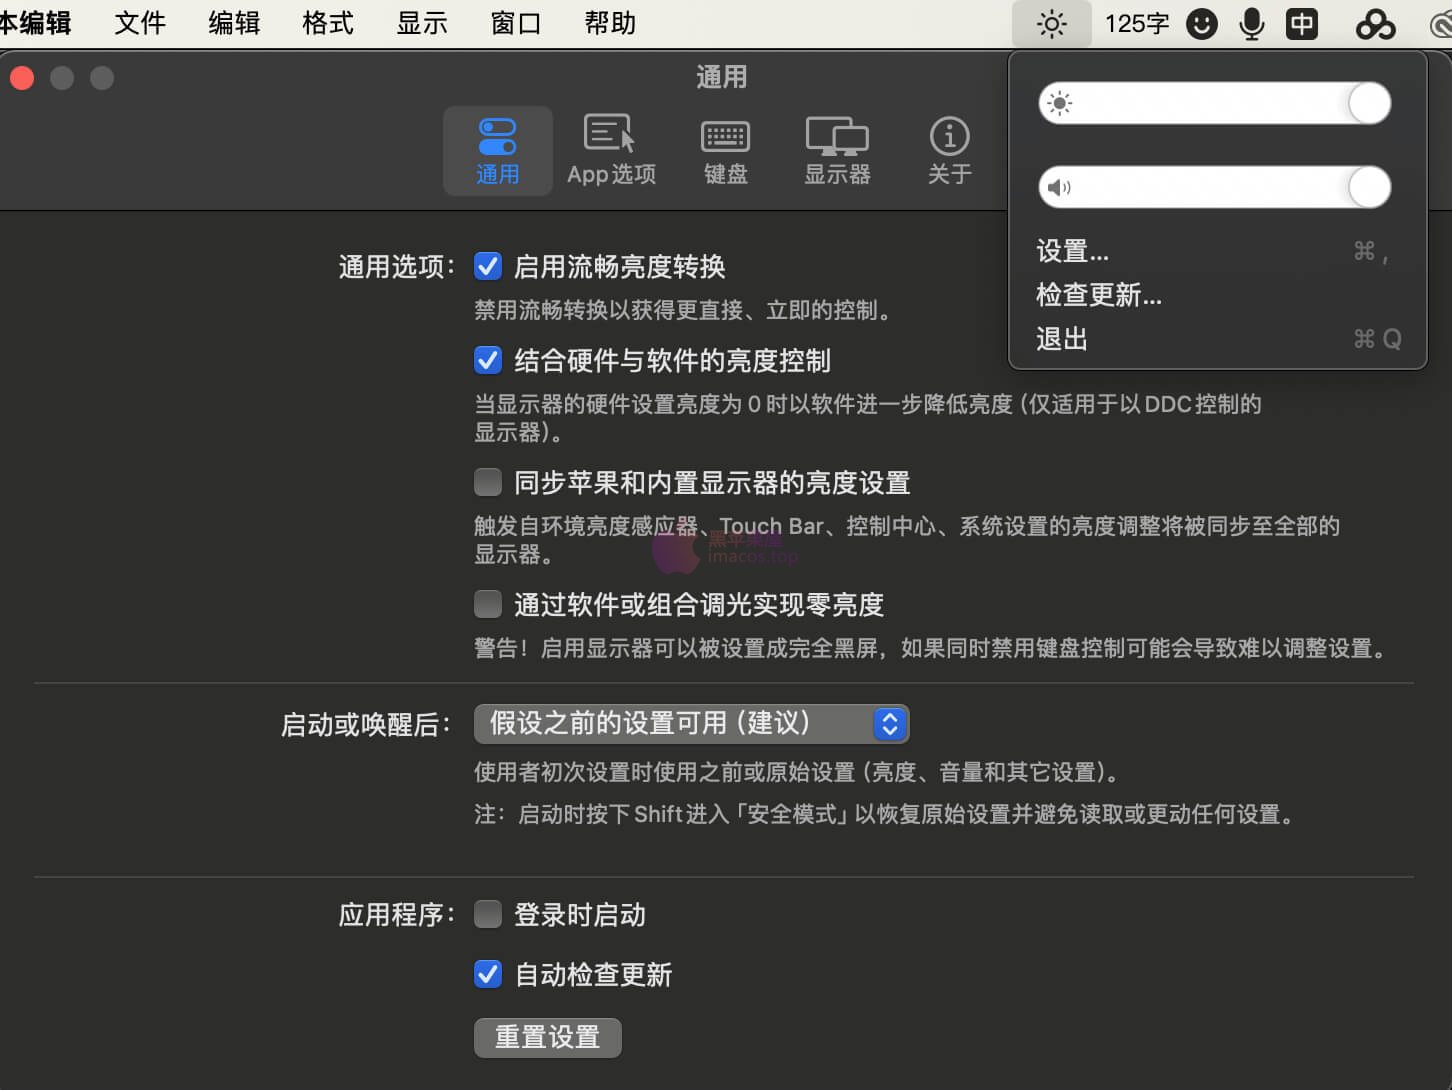Click the MonitorControl sun icon in menu bar
Viewport: 1452px width, 1090px height.
1051,22
